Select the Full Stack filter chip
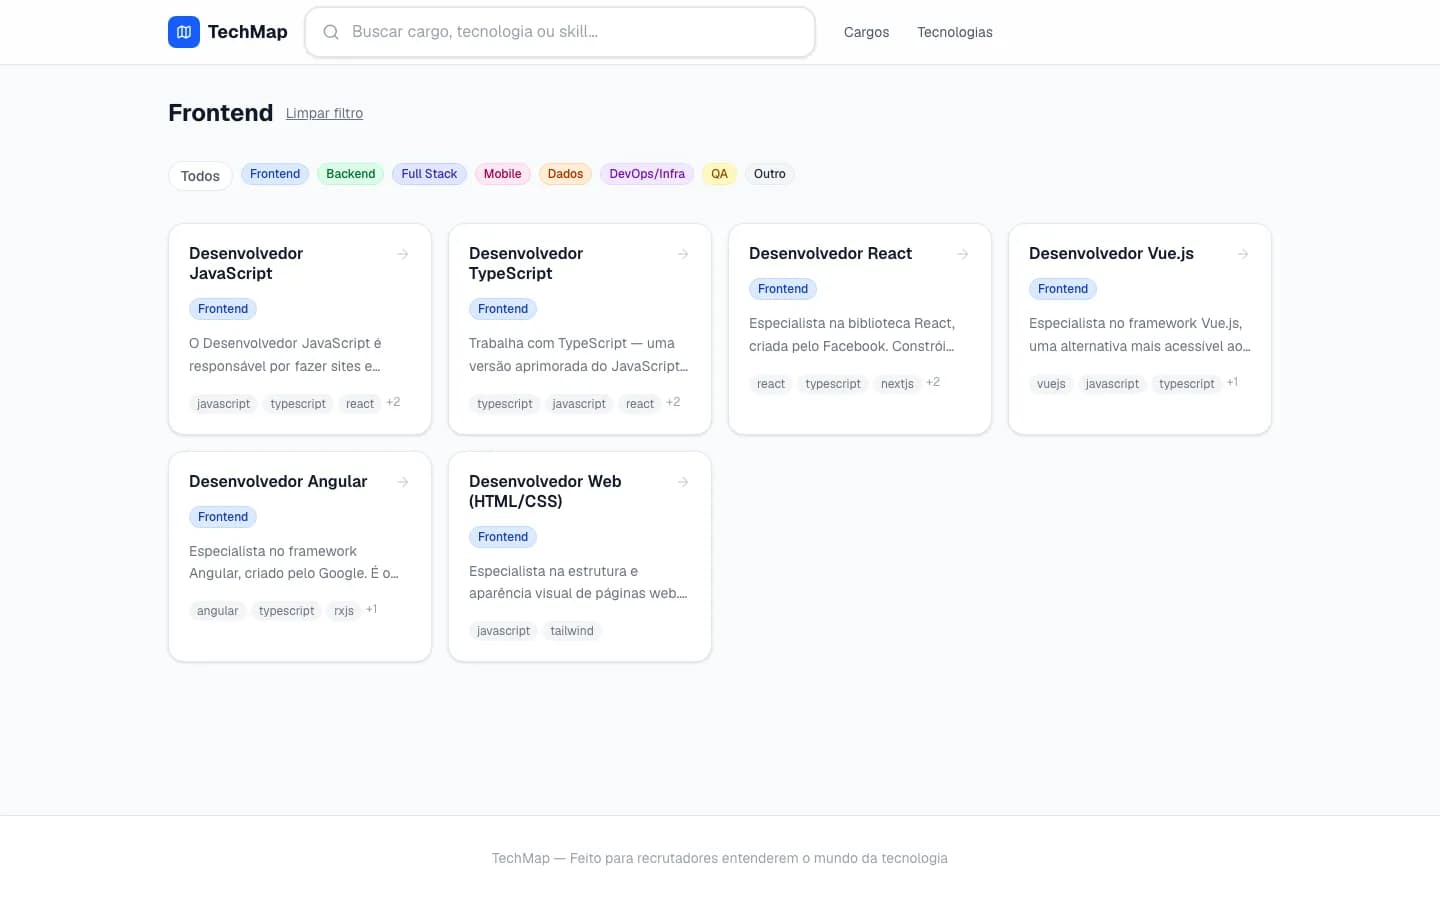1440x900 pixels. click(429, 174)
